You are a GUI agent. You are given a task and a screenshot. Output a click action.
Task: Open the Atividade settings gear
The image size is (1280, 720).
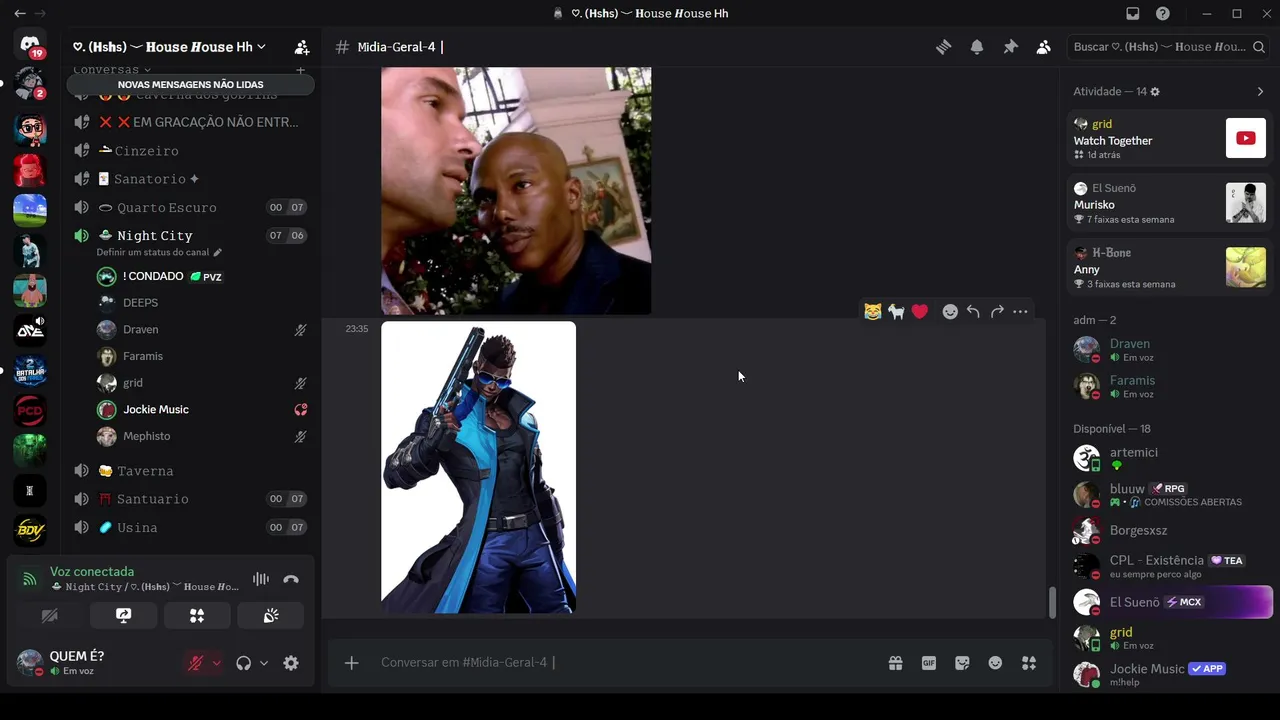coord(1155,92)
